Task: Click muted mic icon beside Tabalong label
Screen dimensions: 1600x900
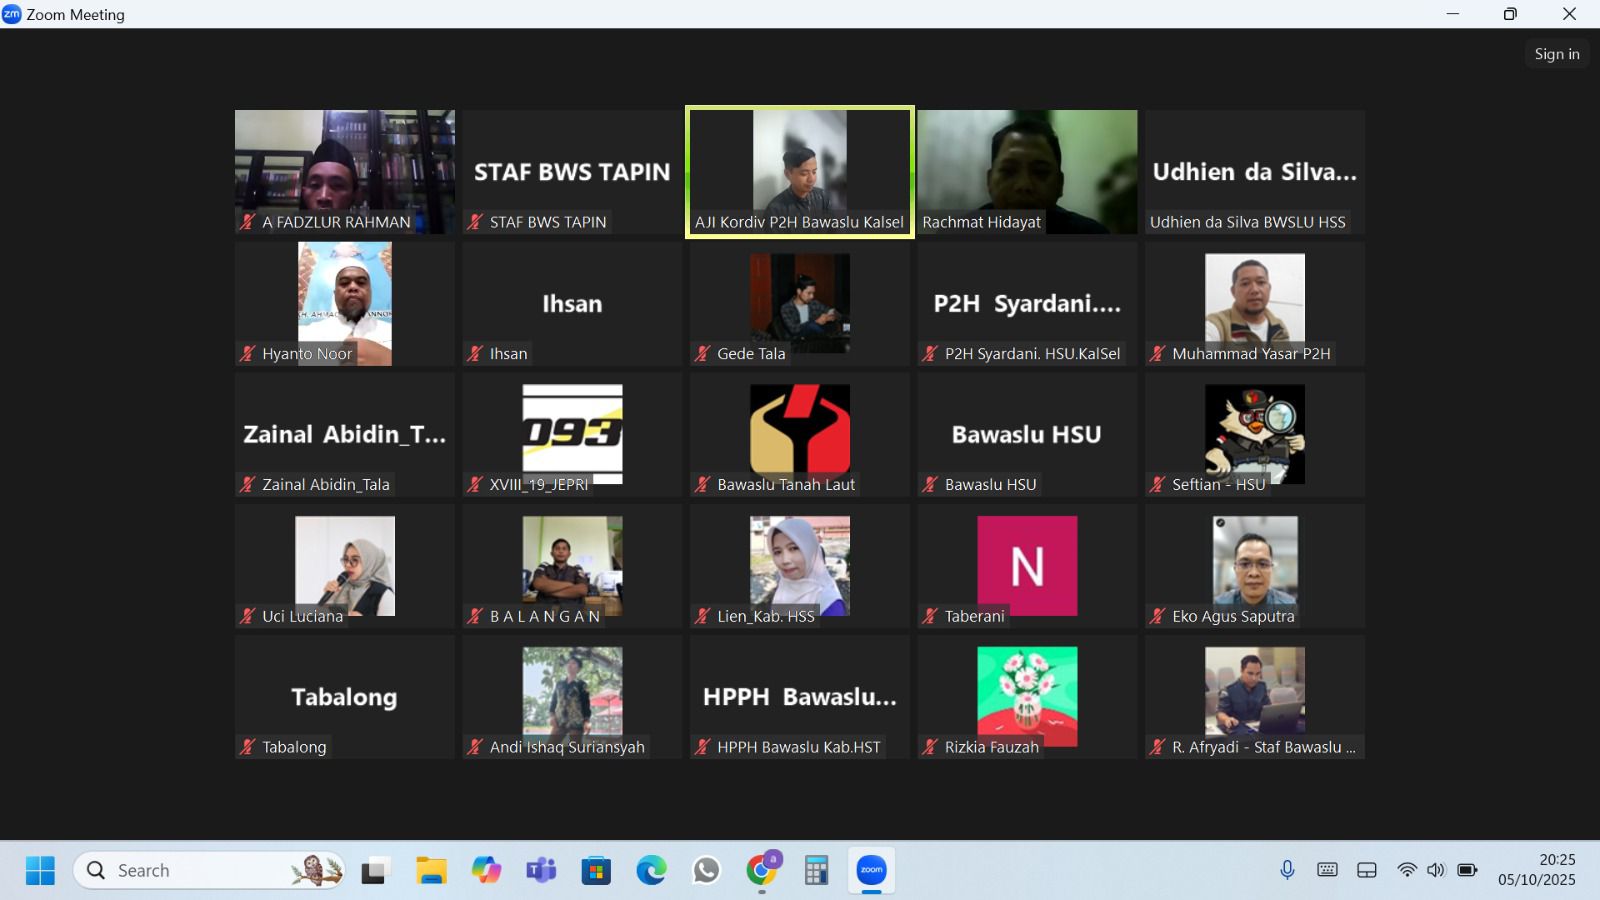Action: click(248, 747)
